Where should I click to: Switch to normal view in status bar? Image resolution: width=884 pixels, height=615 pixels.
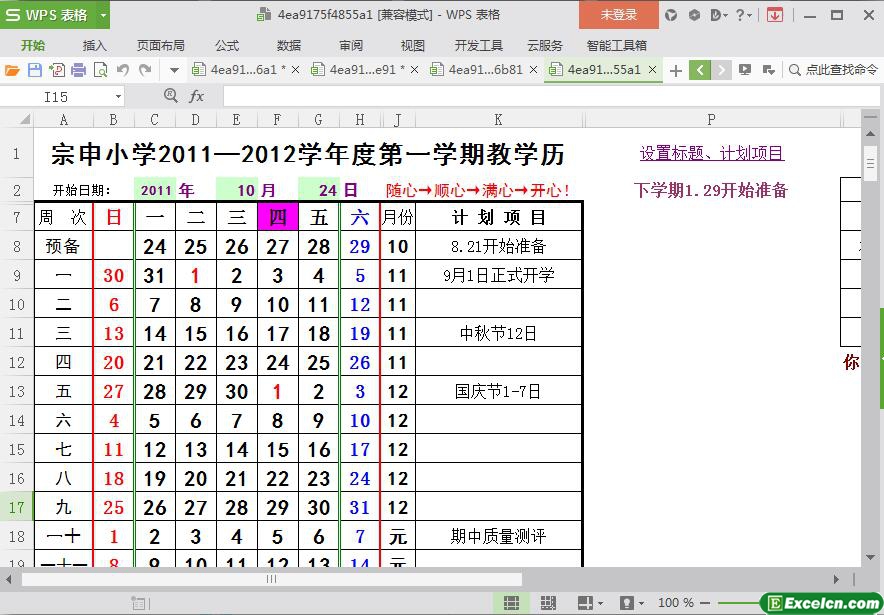coord(511,603)
